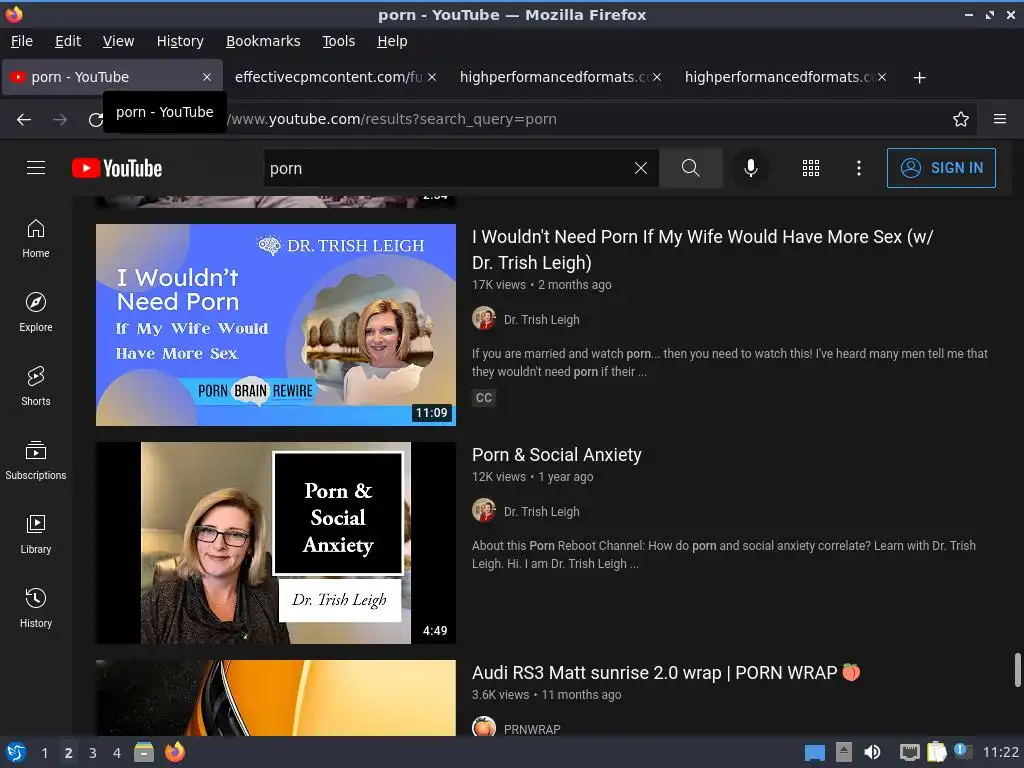This screenshot has width=1024, height=768.
Task: Click the Audi RS3 orange car thumbnail
Action: tap(276, 697)
